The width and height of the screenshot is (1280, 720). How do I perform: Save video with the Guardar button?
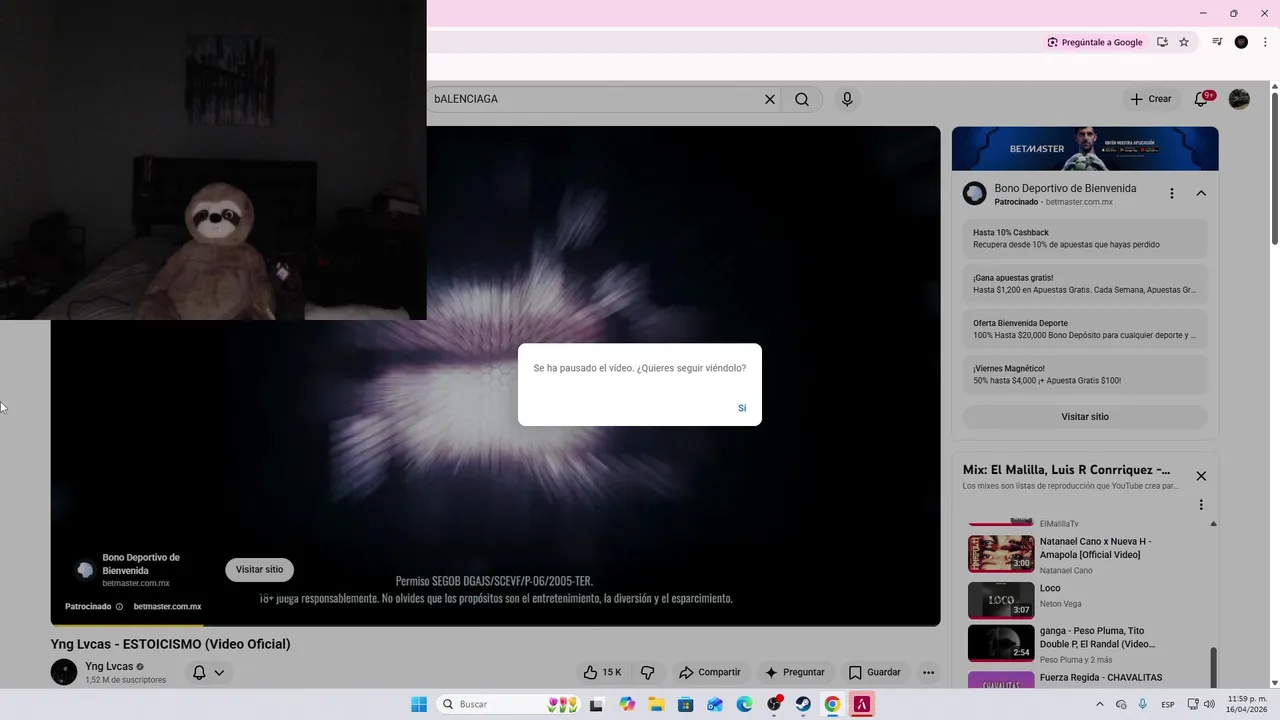click(x=875, y=672)
